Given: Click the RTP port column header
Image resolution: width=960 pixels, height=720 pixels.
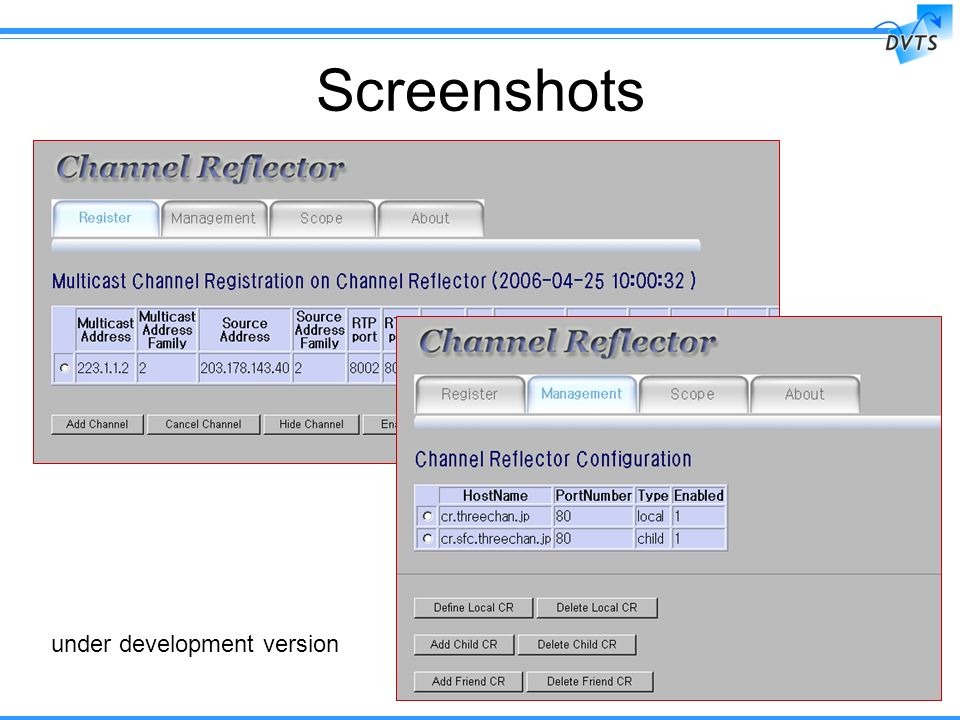Looking at the screenshot, I should [364, 330].
